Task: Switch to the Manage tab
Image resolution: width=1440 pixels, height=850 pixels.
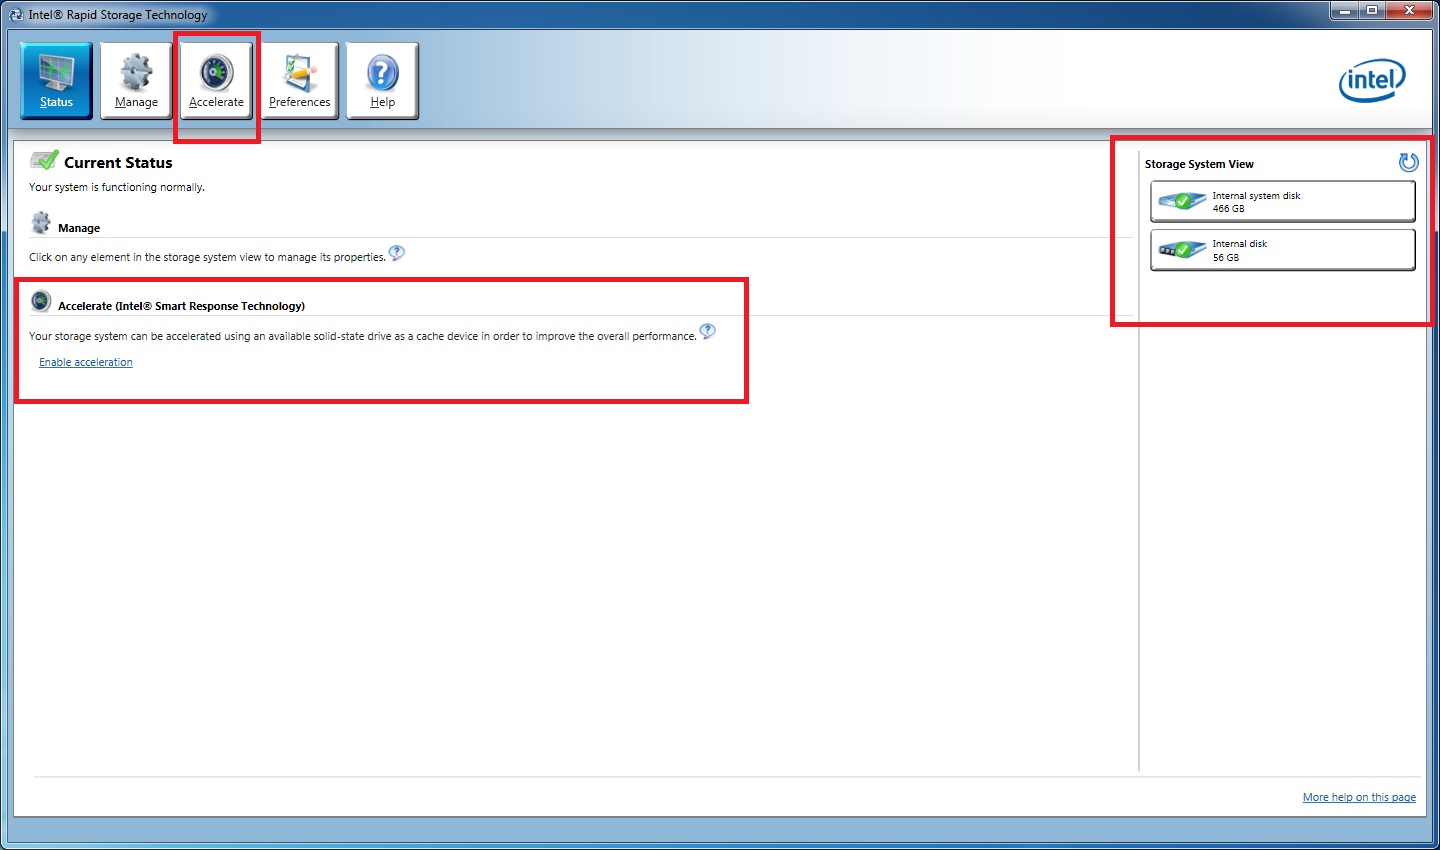Action: (136, 81)
